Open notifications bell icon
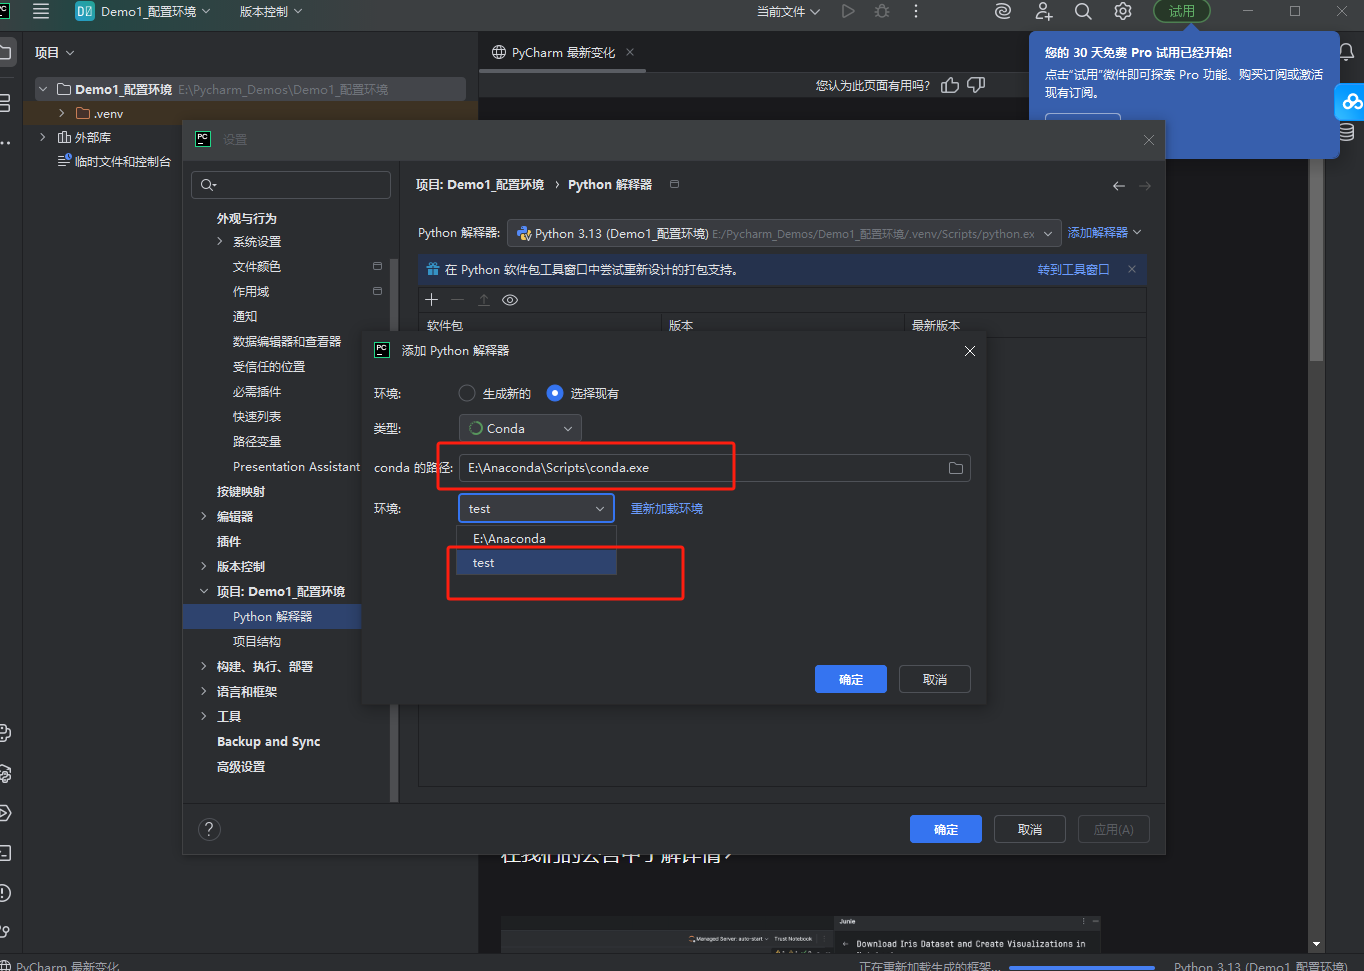 click(x=1347, y=52)
